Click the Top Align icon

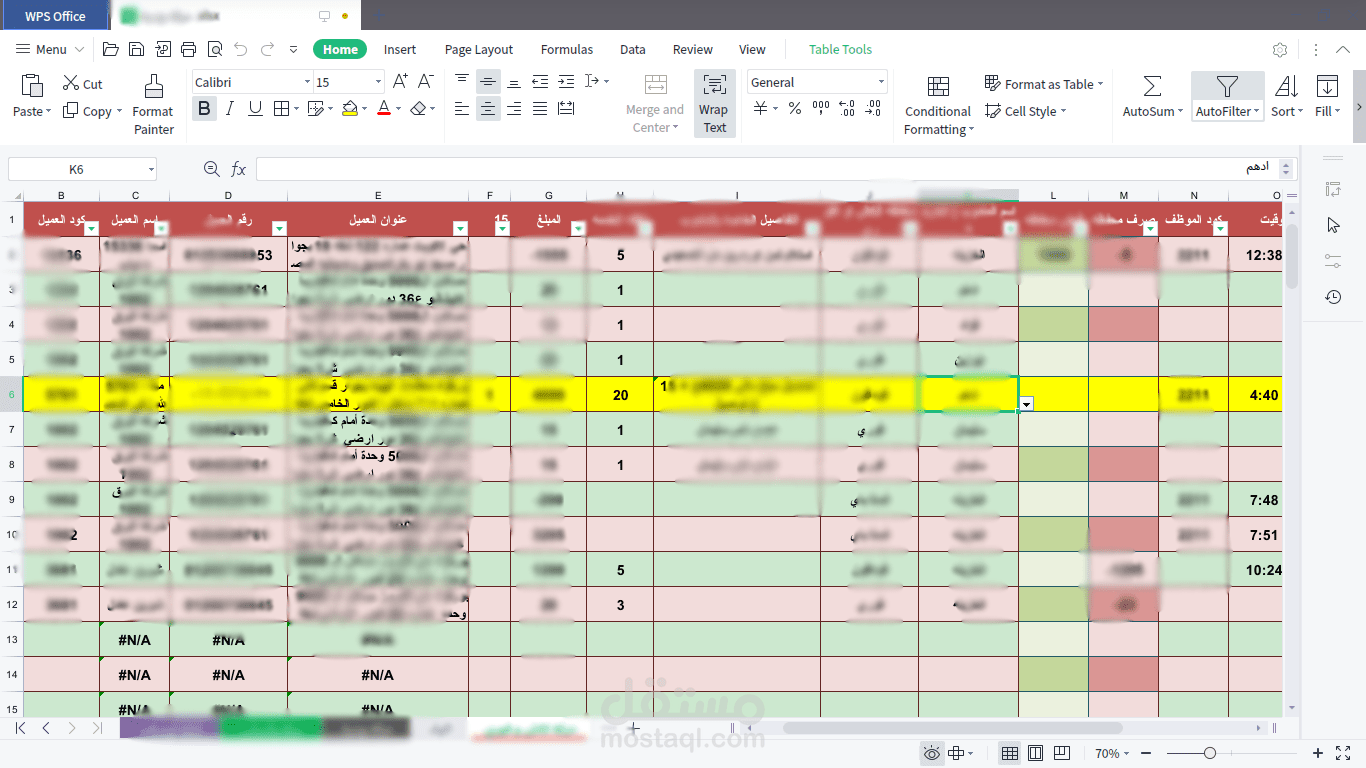pos(461,81)
